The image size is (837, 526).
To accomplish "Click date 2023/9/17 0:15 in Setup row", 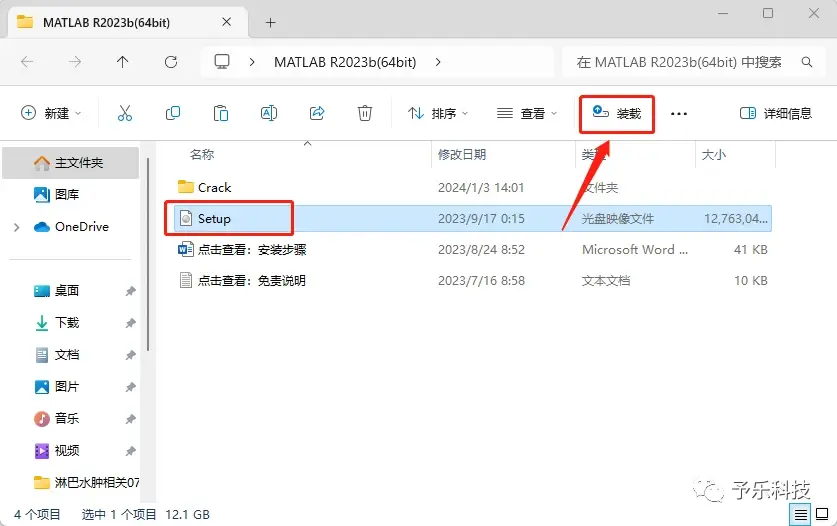I will (481, 218).
